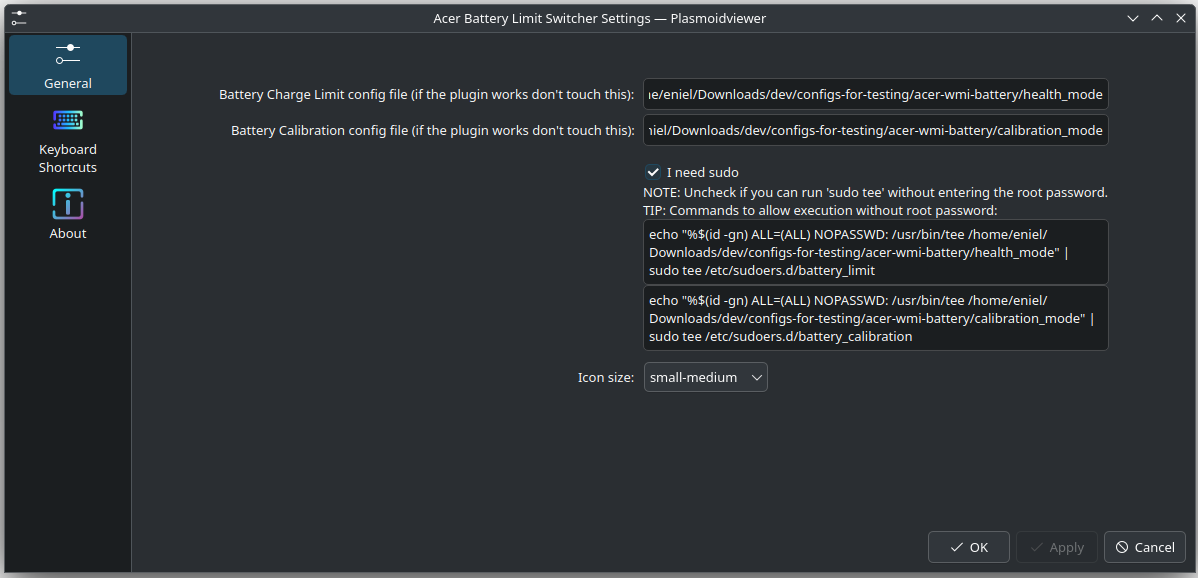Click the Battery Charge Limit config file field
This screenshot has height=578, width=1198.
(x=876, y=95)
